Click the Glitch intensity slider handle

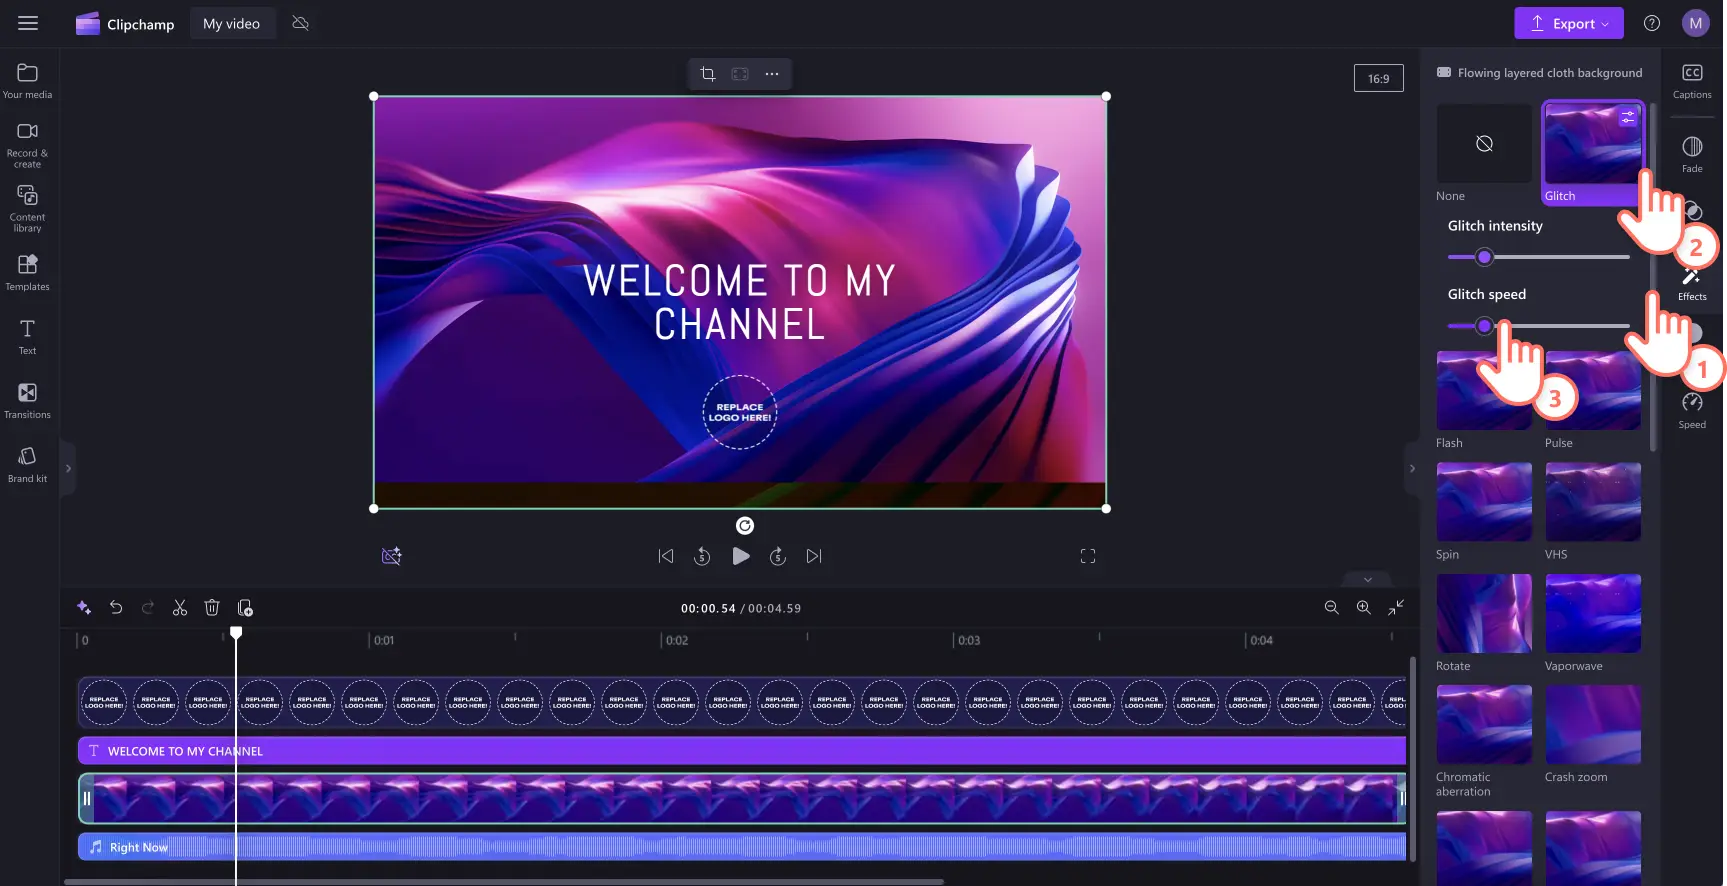coord(1485,257)
